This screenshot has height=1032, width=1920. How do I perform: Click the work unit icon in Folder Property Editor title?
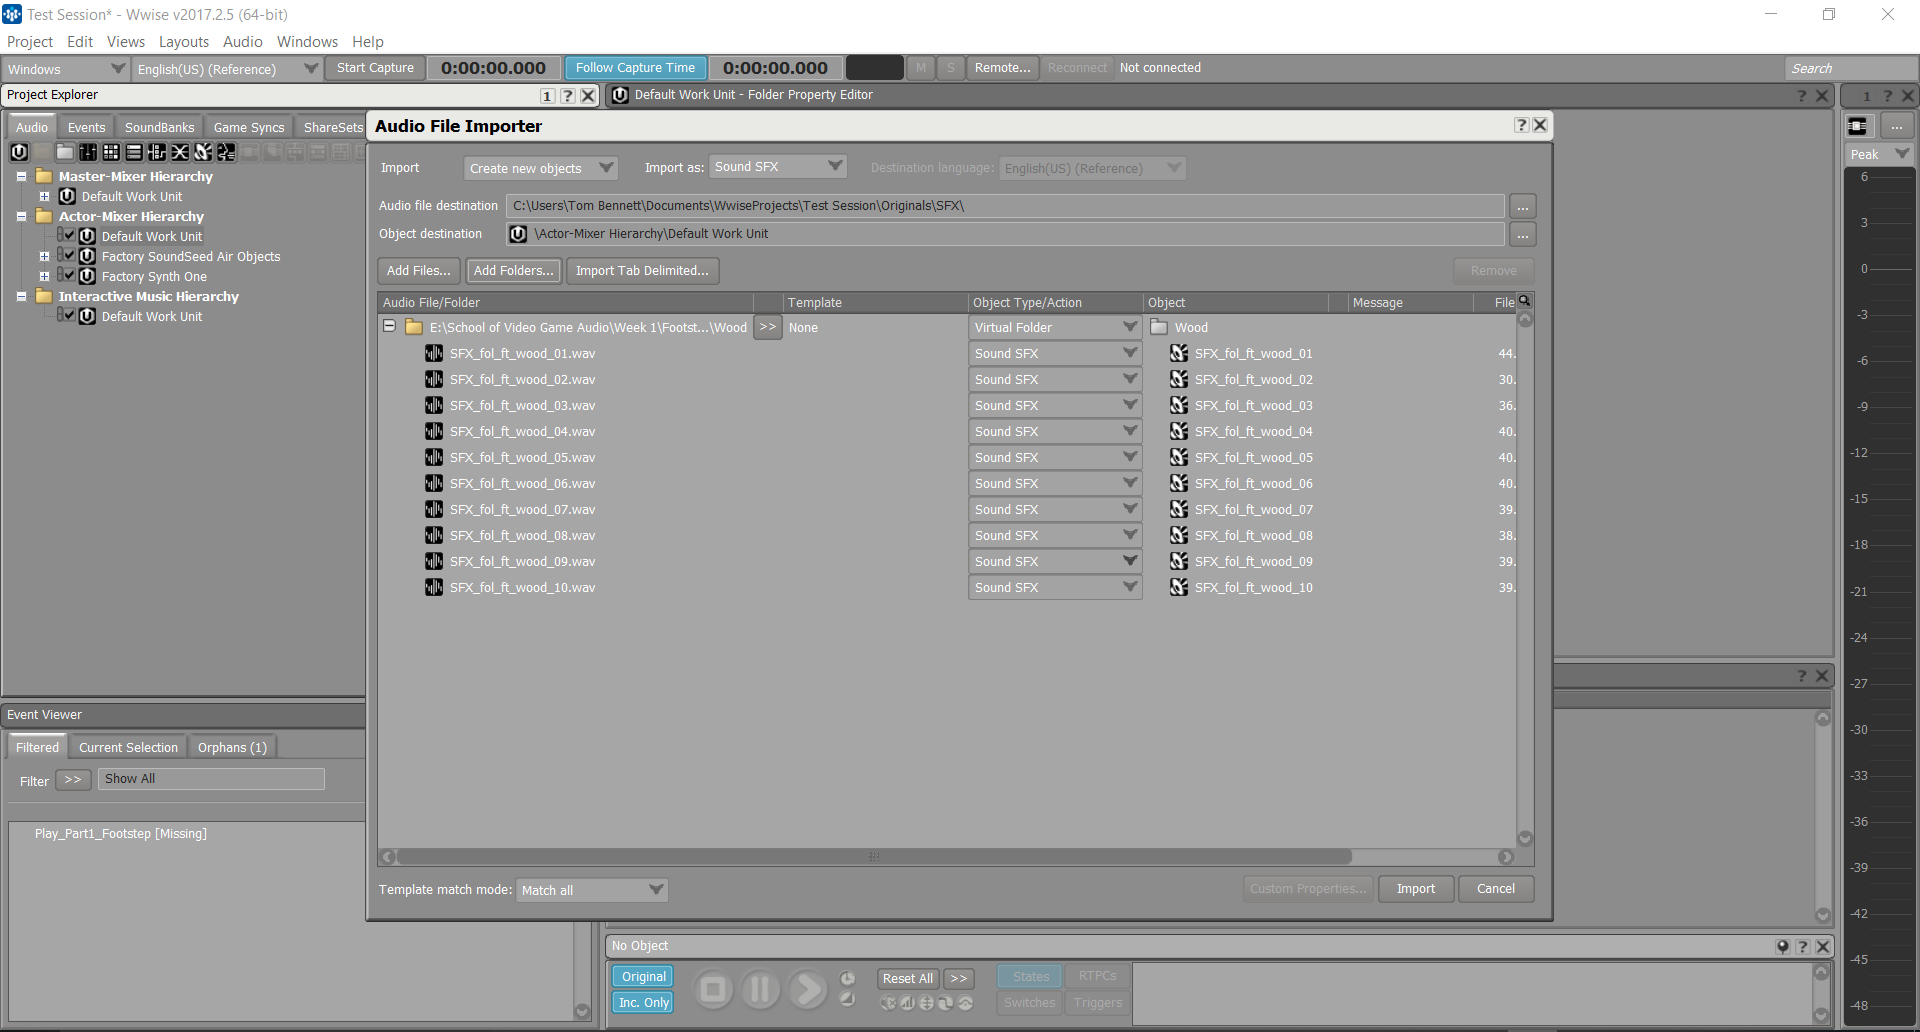click(x=620, y=95)
